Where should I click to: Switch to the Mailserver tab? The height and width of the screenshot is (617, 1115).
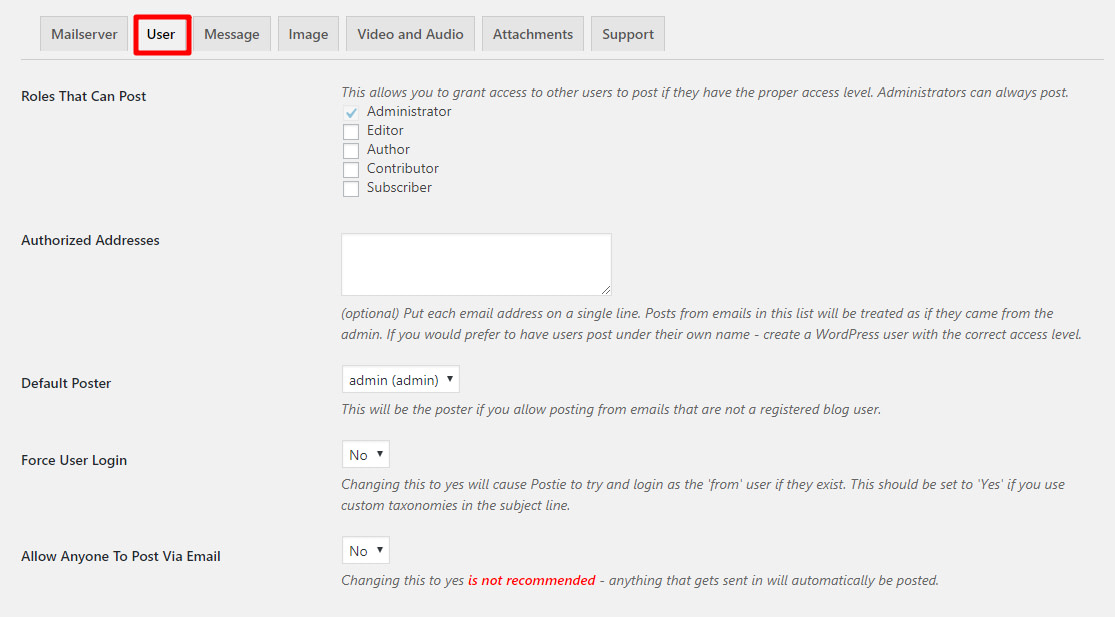(x=83, y=33)
